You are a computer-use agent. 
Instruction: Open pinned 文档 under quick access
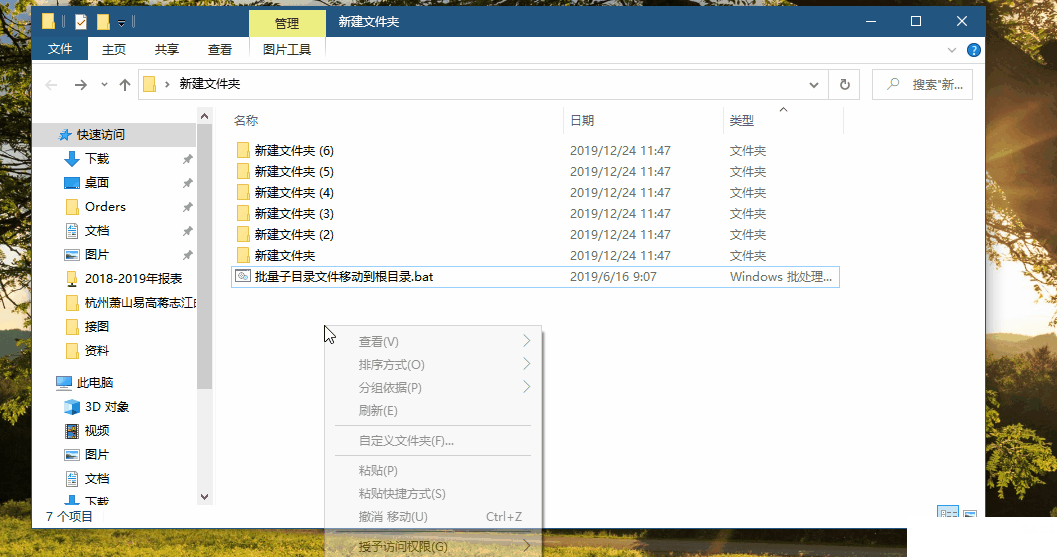[97, 231]
